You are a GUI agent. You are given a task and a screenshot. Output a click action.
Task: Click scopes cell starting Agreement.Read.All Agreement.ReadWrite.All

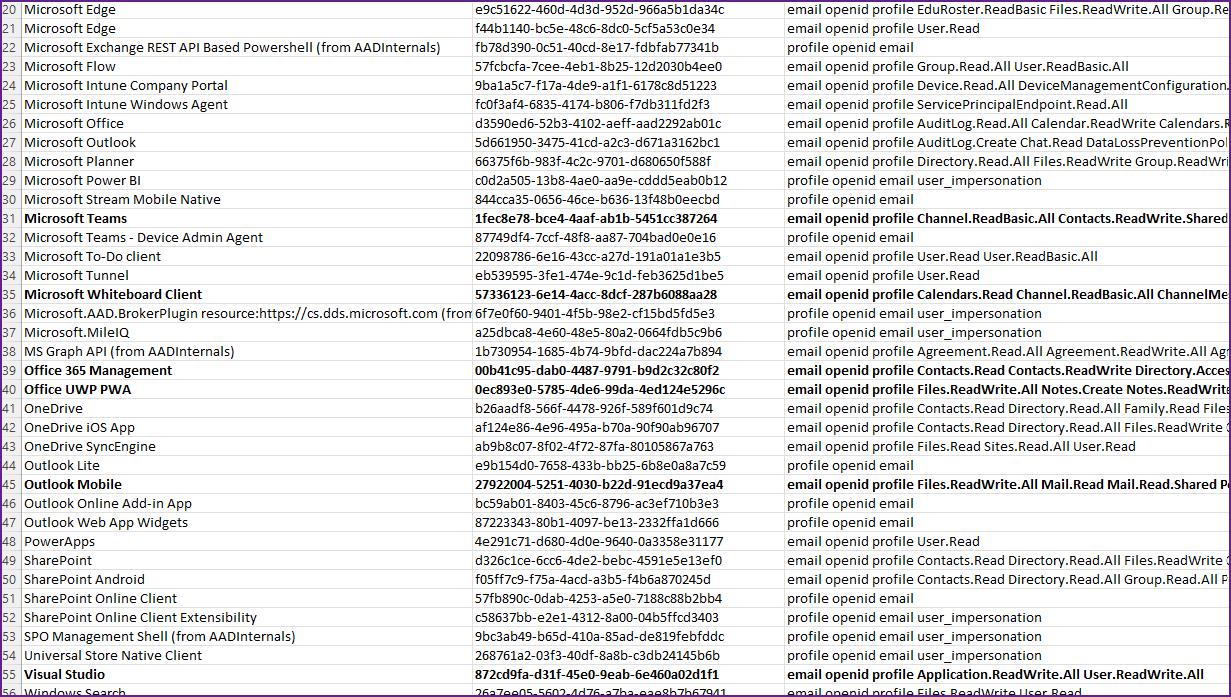point(1008,352)
